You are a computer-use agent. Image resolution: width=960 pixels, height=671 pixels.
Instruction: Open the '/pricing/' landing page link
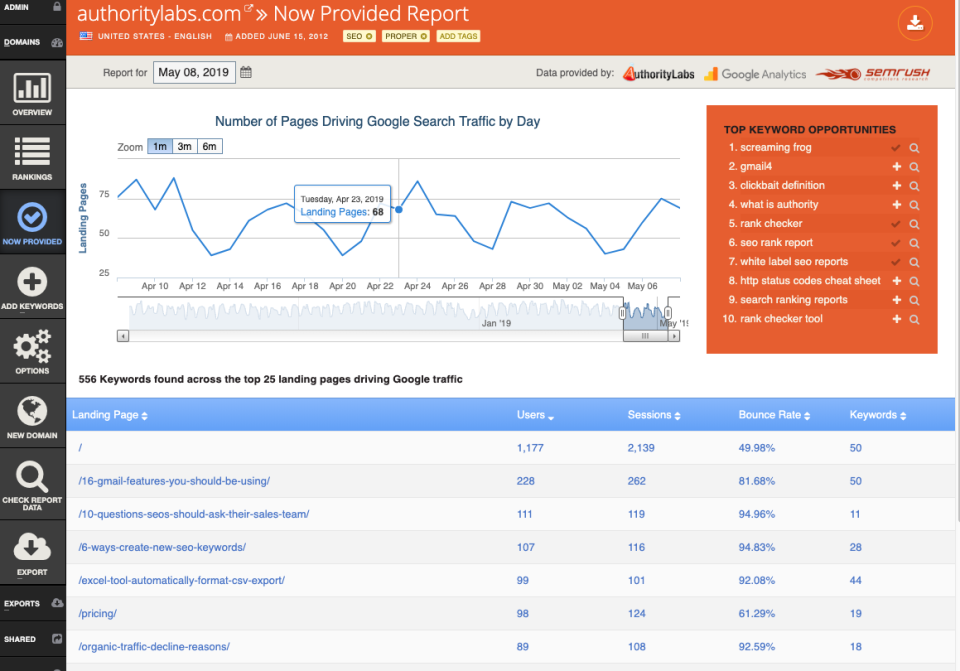(x=97, y=613)
